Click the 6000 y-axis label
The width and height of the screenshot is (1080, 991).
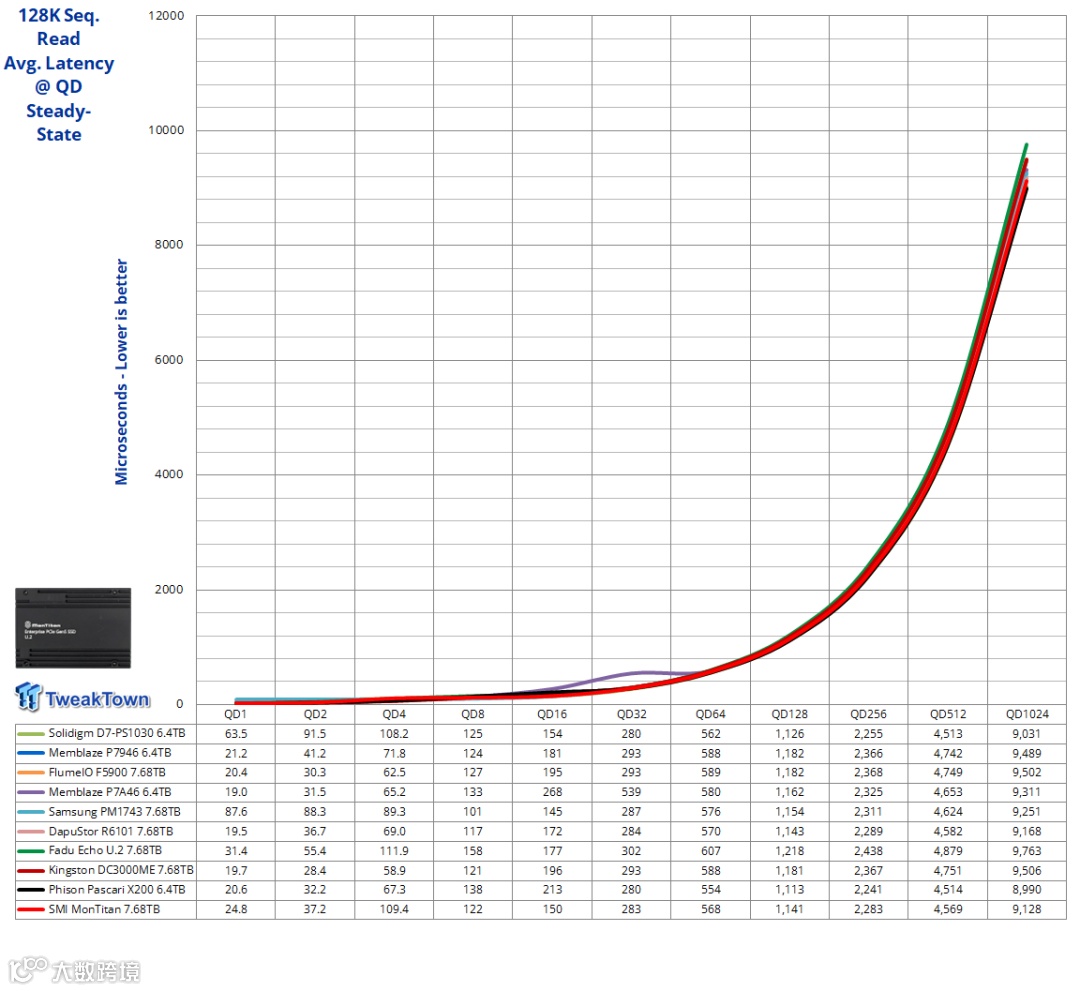point(169,359)
